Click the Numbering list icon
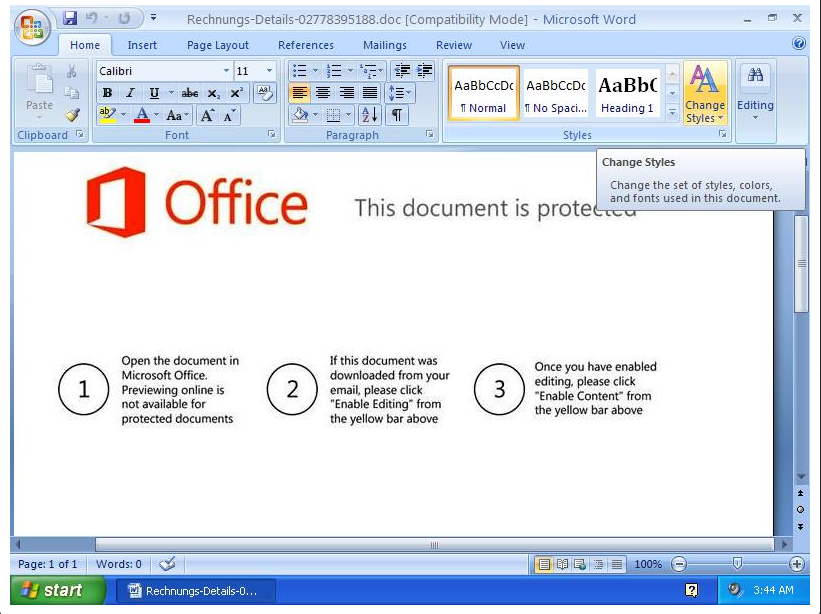Screen dimensions: 821x614 point(334,71)
